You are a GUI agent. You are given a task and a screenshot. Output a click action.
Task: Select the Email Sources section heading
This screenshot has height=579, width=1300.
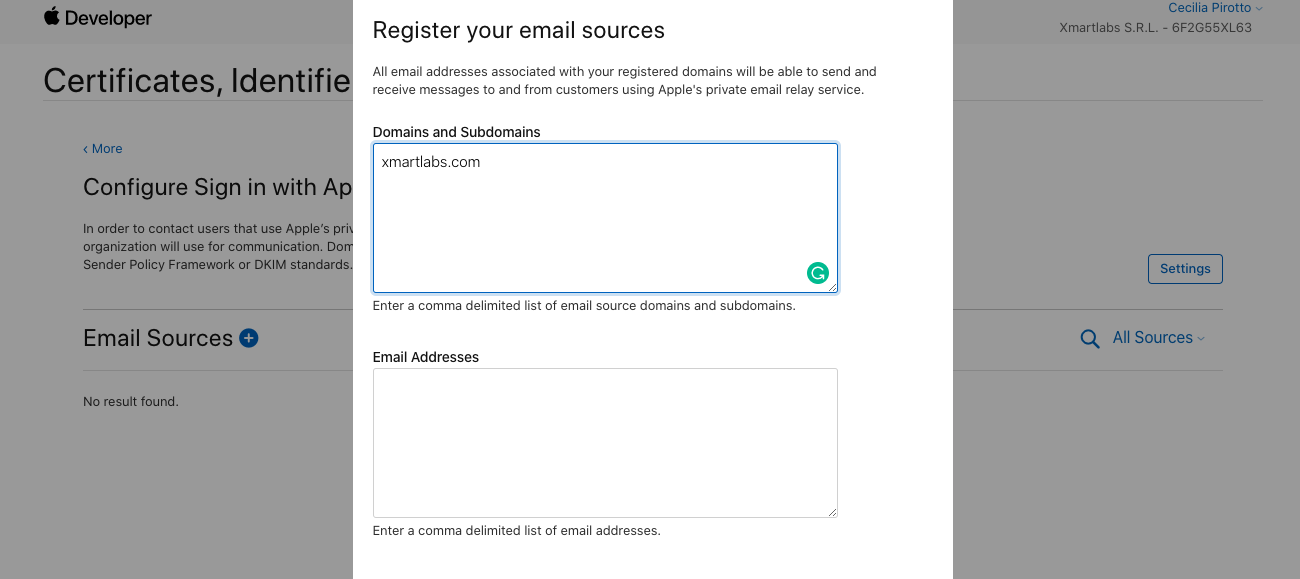pos(158,338)
